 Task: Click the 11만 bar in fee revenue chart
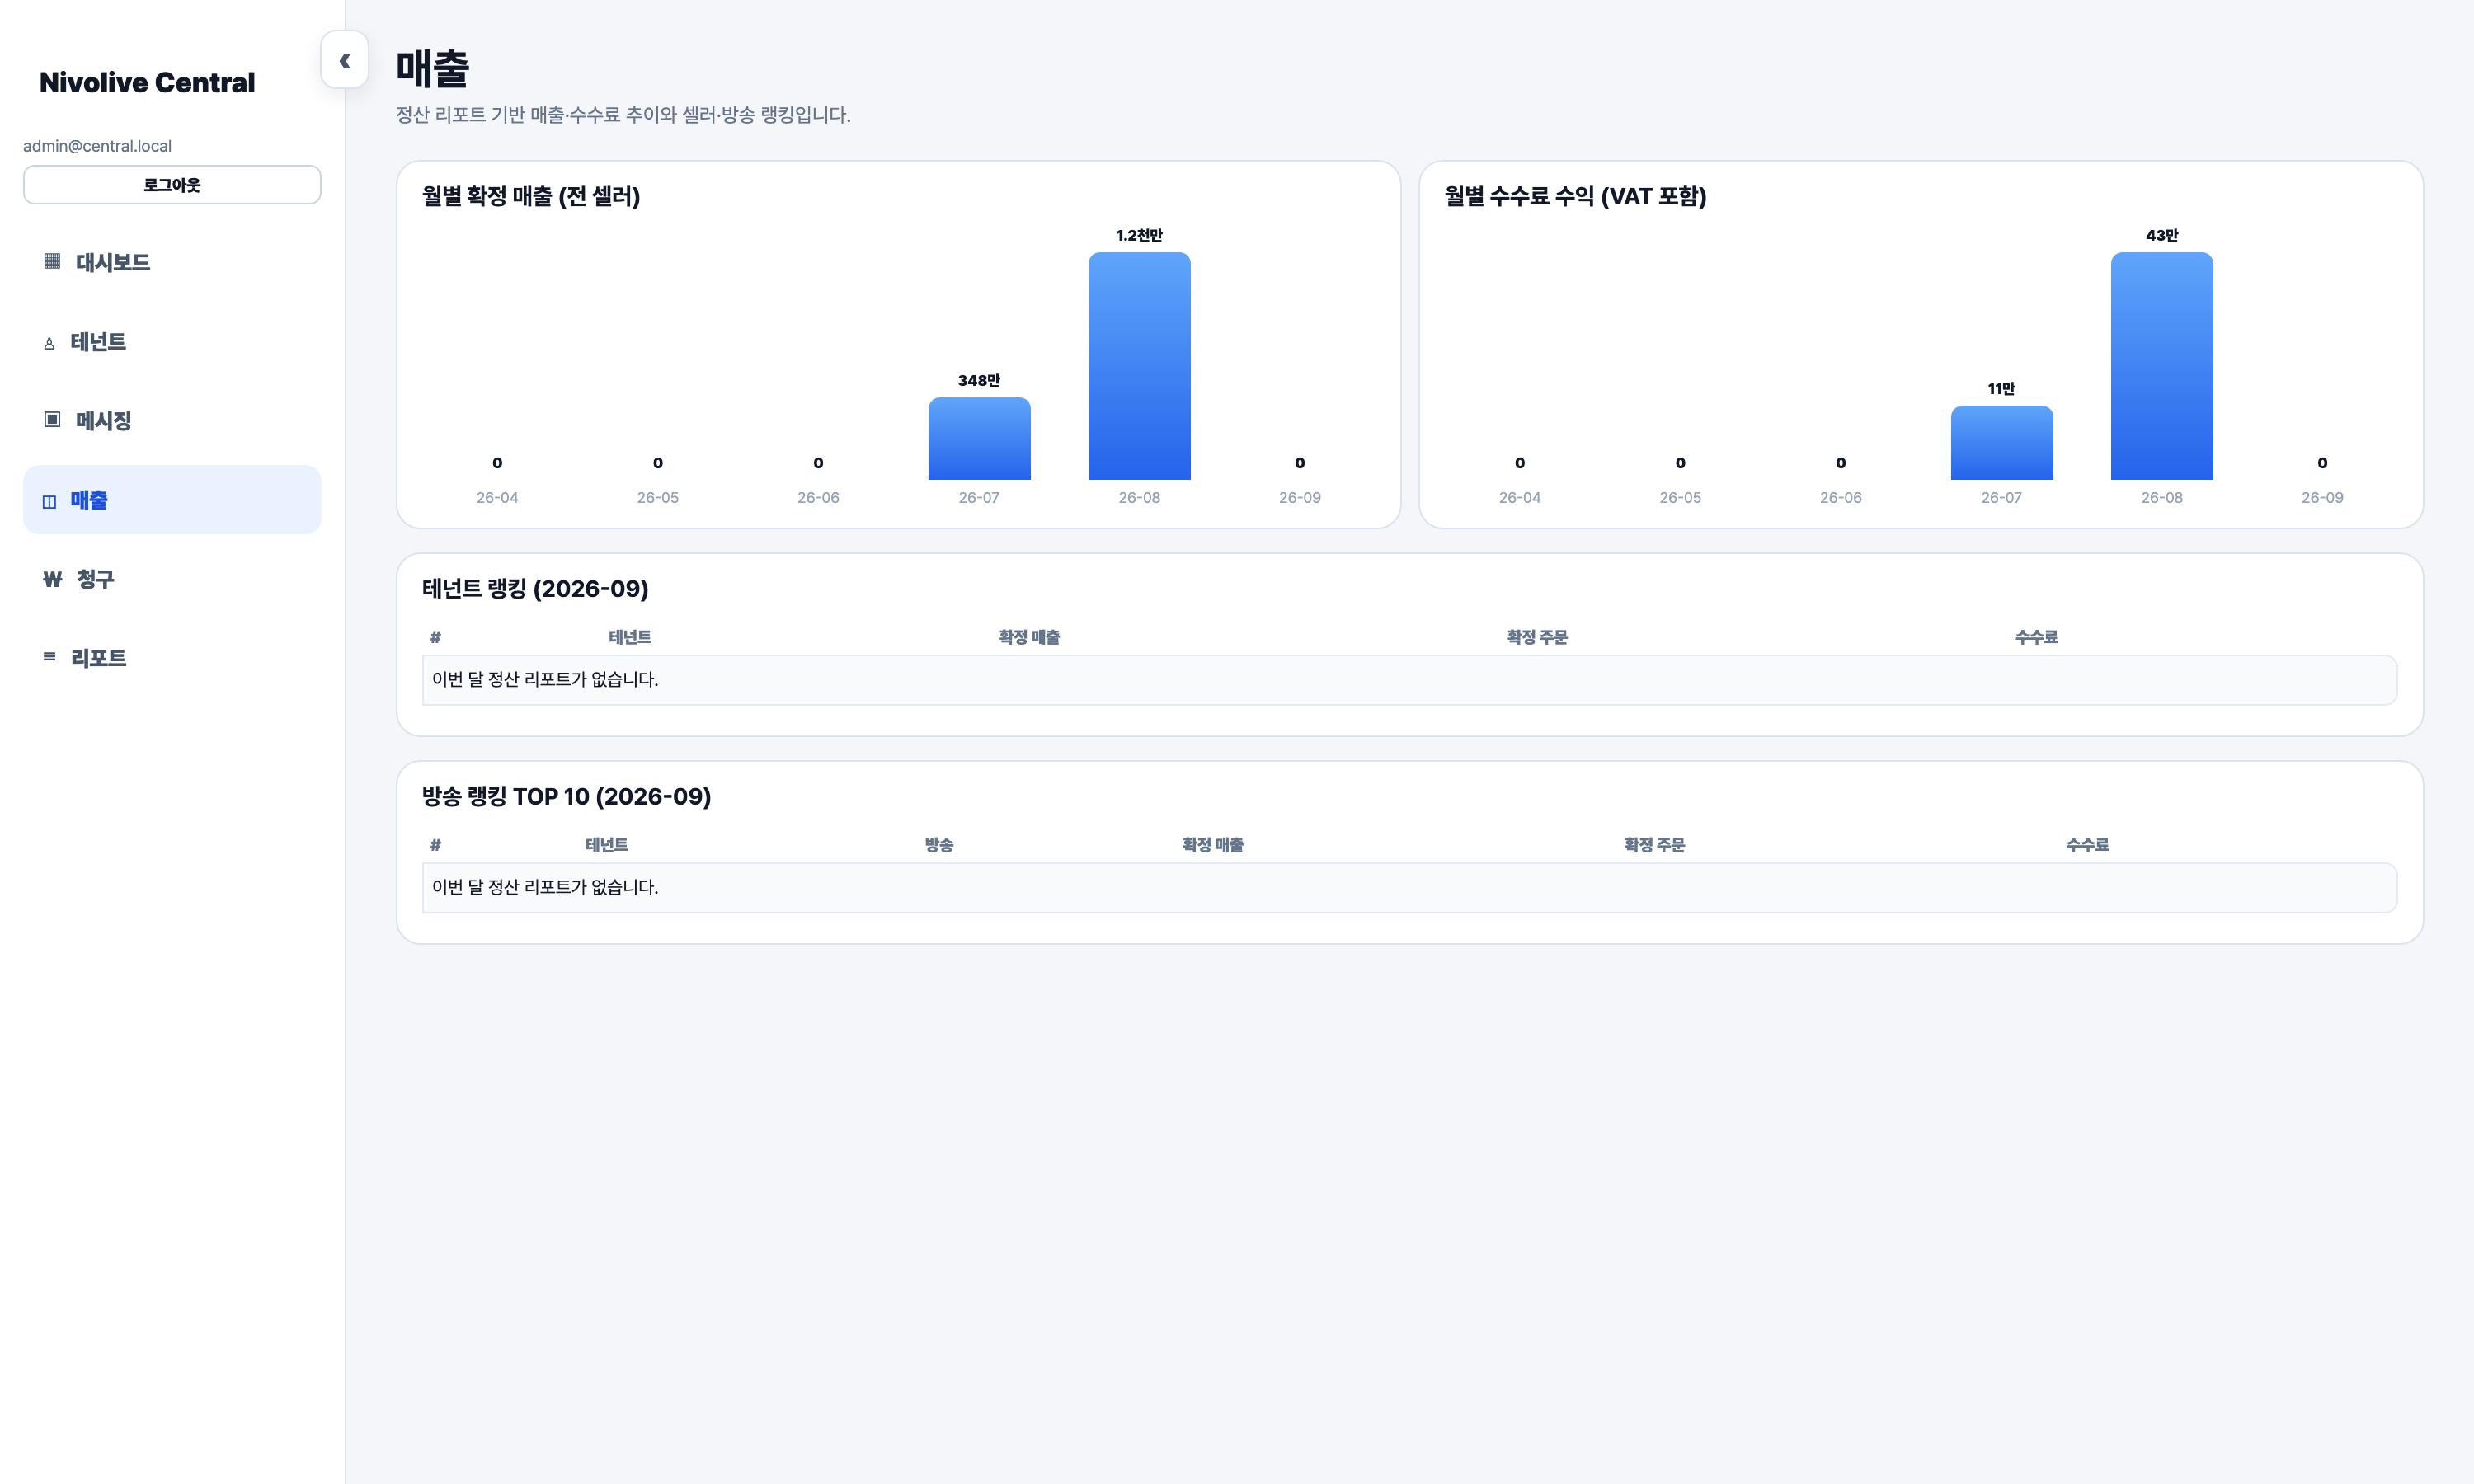(2001, 443)
